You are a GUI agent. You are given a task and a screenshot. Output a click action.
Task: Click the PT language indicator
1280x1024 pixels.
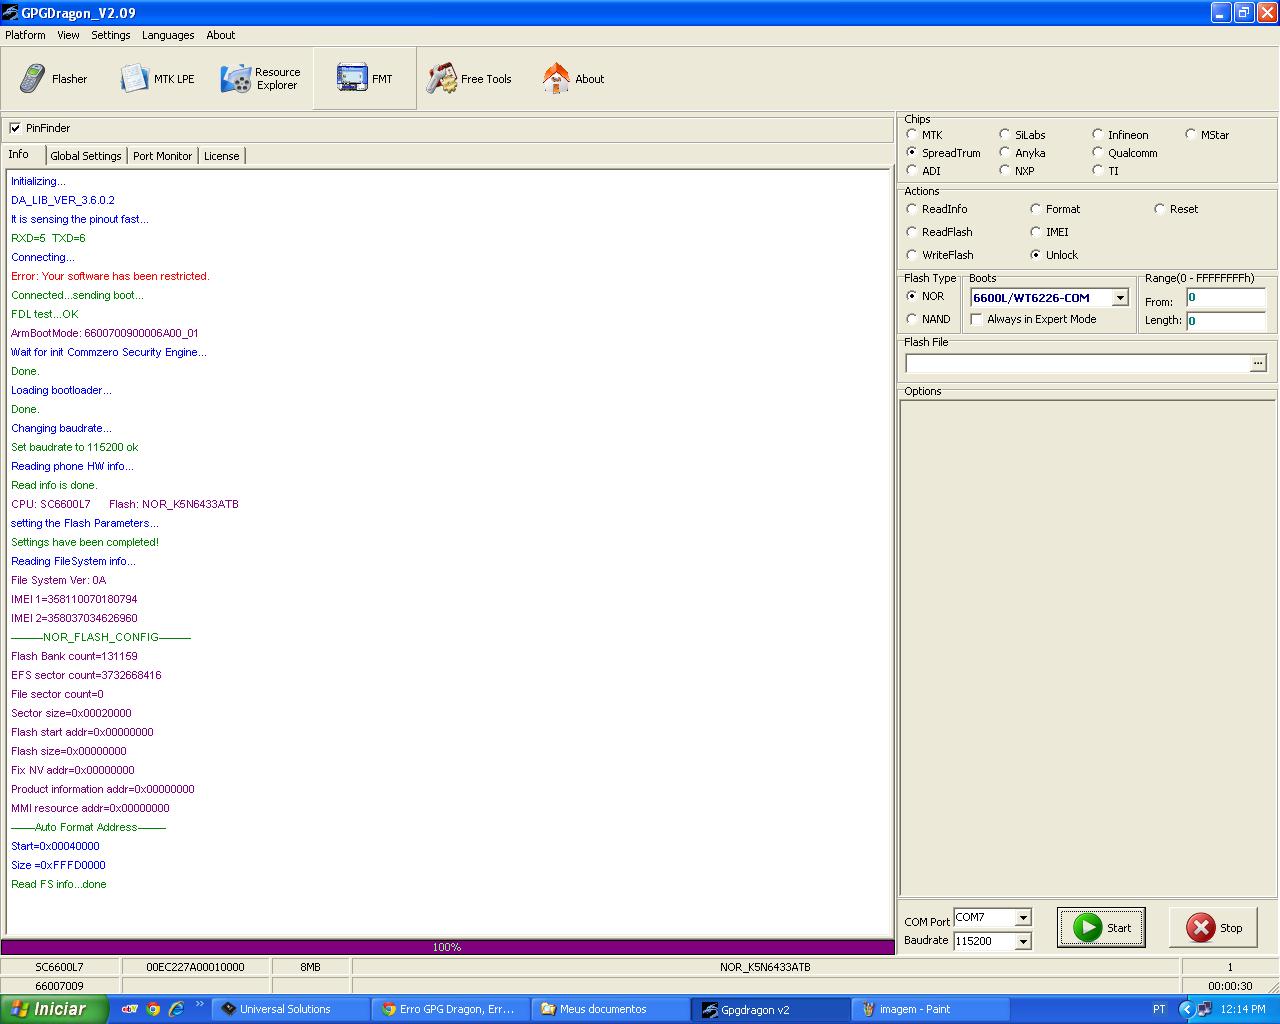tap(1159, 1009)
